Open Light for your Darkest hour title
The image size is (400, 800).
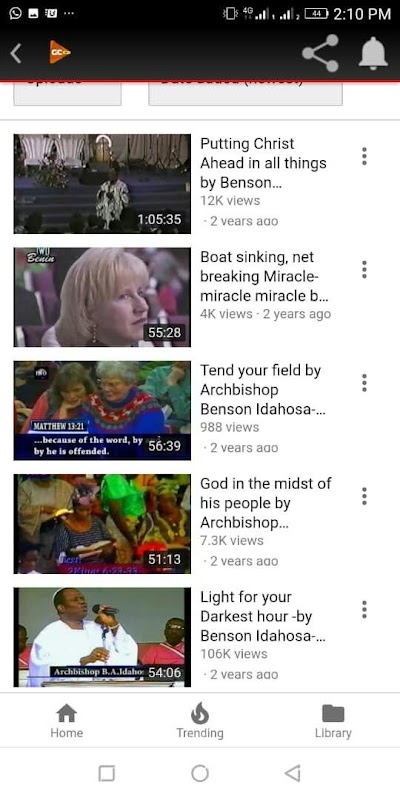(263, 616)
